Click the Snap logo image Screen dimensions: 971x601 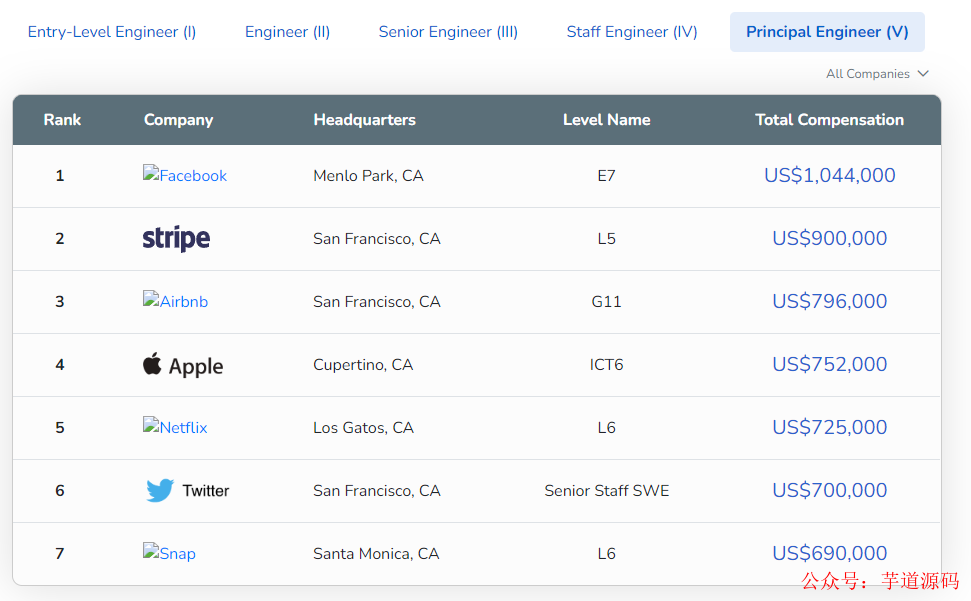169,553
